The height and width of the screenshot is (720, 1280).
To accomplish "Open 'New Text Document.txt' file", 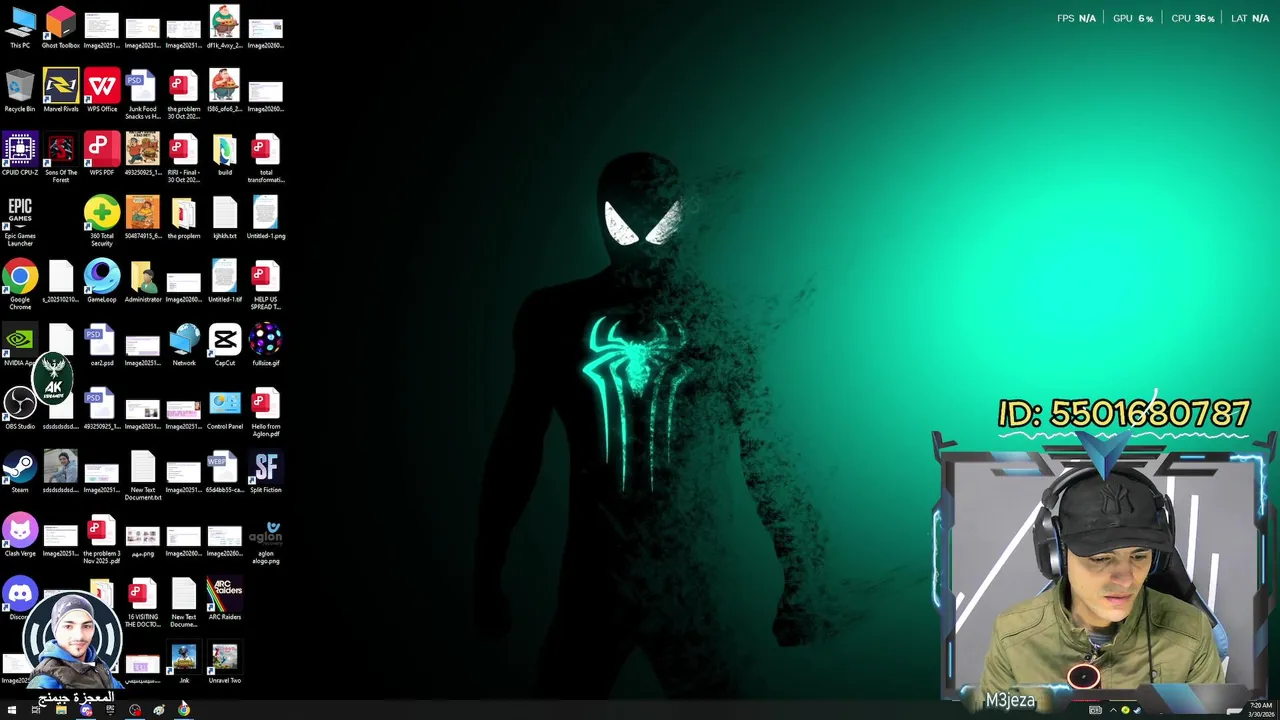I will (x=143, y=476).
